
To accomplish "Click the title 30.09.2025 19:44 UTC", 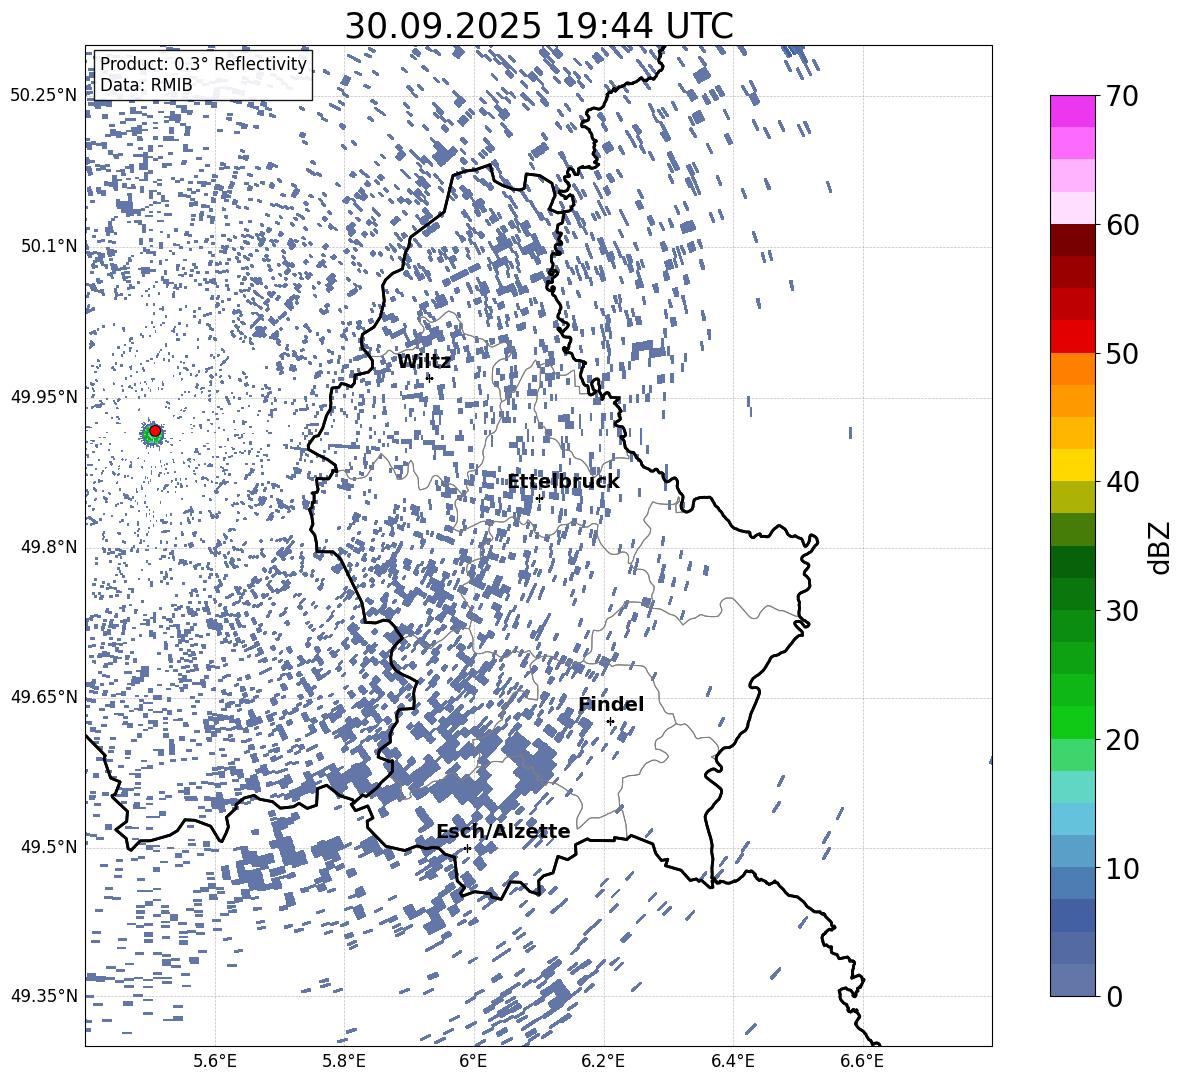I will [539, 26].
